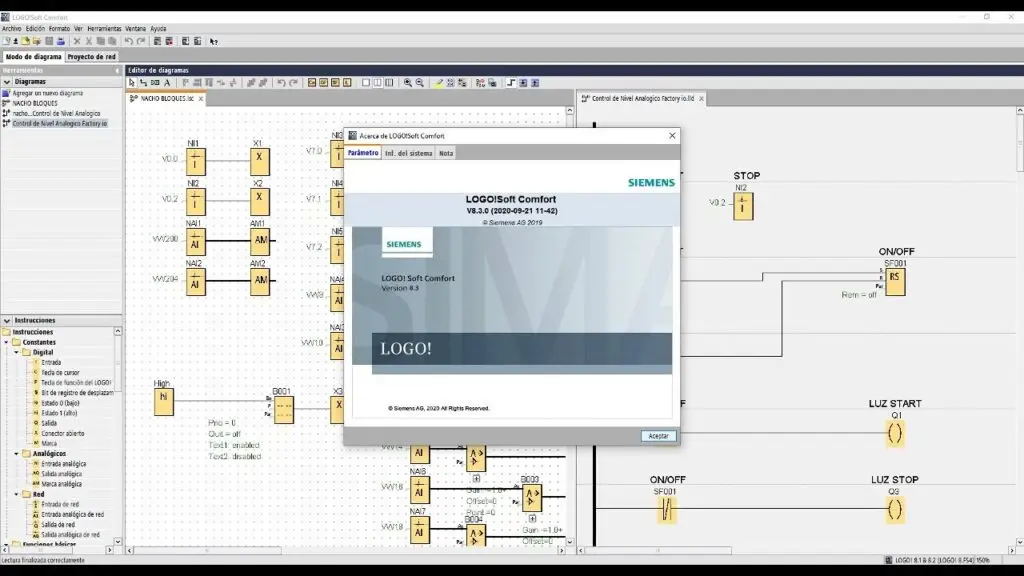Click 'Agregar un nuevo diagrama' link
Viewport: 1024px width, 576px height.
[47, 93]
